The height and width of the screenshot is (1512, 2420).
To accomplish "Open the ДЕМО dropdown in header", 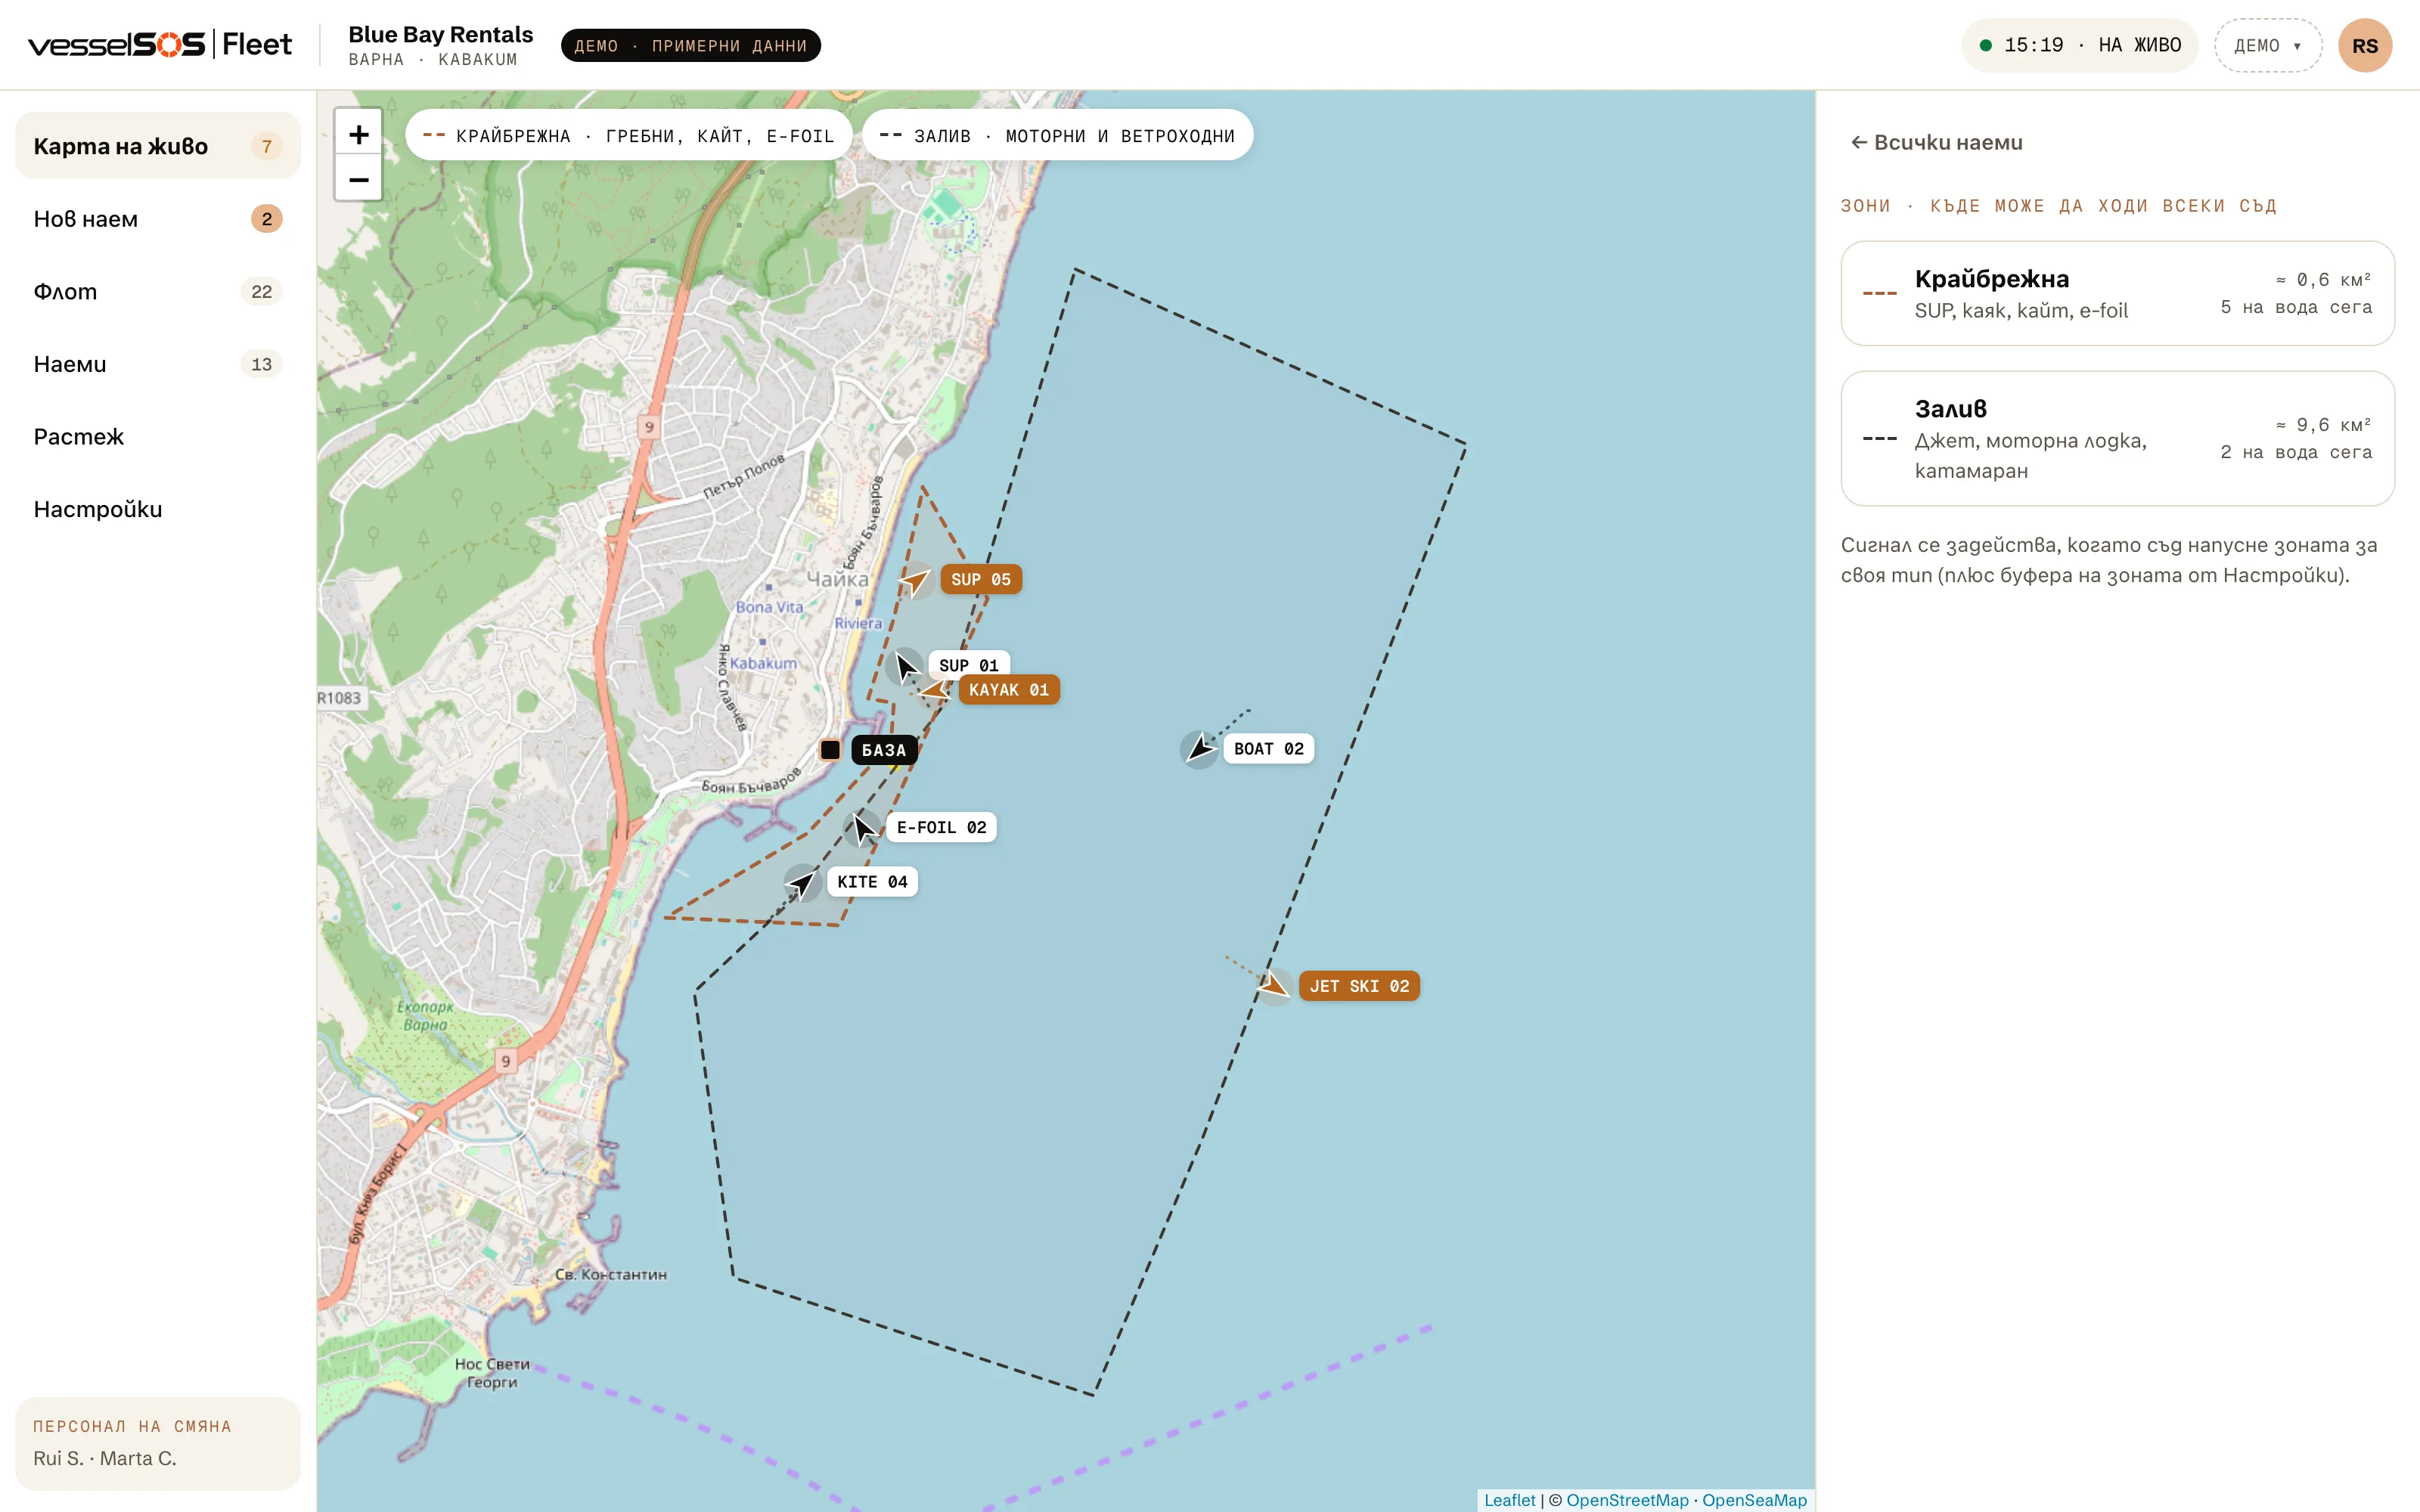I will tap(2267, 46).
